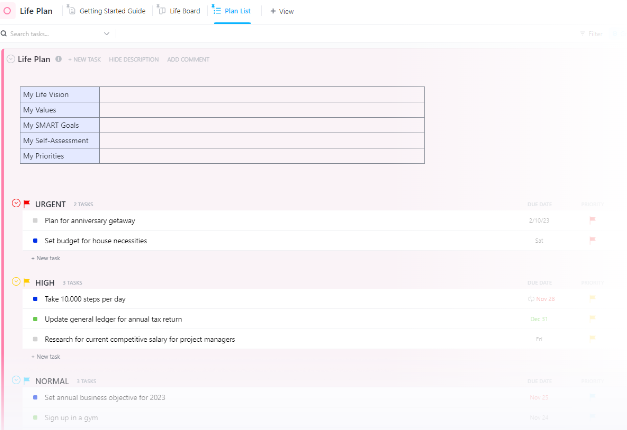627x430 pixels.
Task: Select the My SMART Goals cell
Action: [x=60, y=125]
